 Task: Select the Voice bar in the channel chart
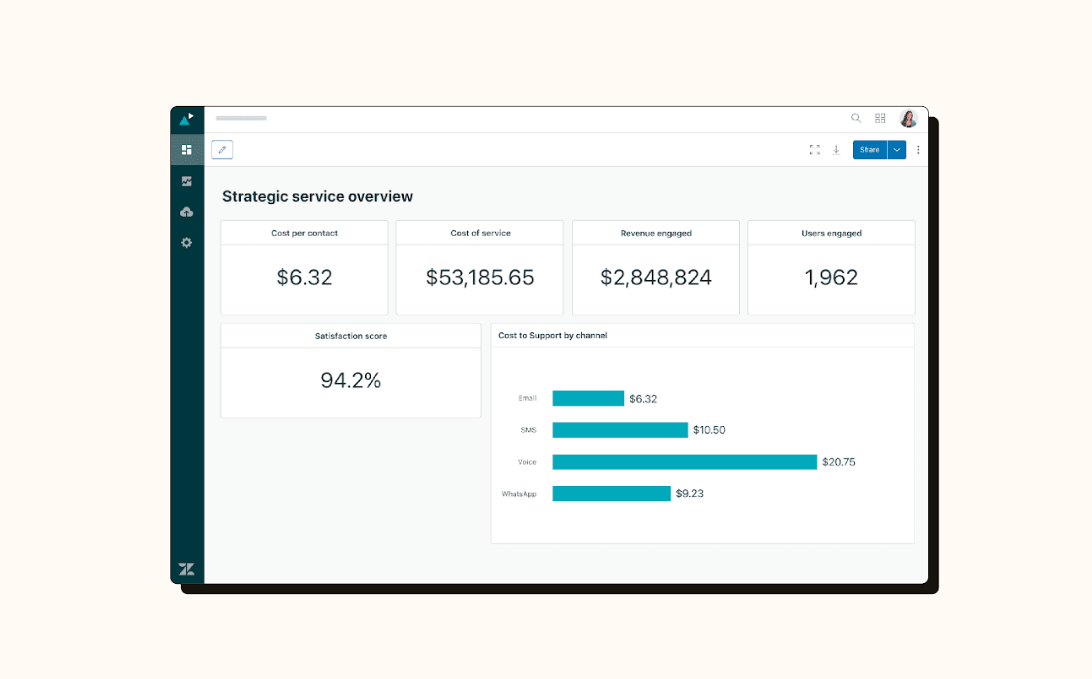click(x=683, y=461)
